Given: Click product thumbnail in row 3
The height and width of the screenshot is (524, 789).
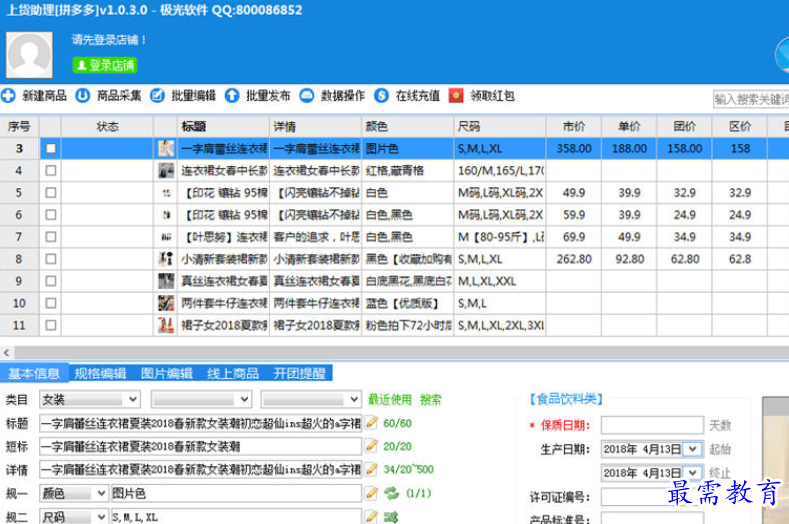Looking at the screenshot, I should coord(166,148).
